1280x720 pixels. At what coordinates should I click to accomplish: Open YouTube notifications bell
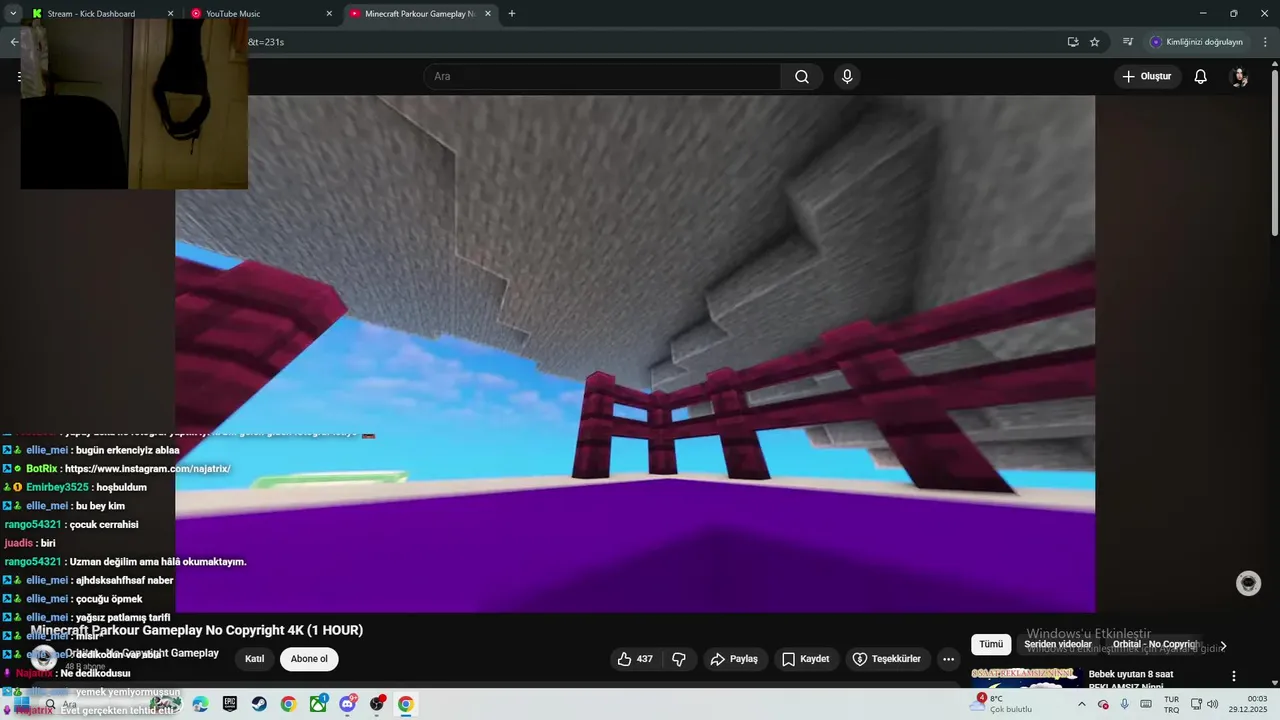coord(1200,77)
